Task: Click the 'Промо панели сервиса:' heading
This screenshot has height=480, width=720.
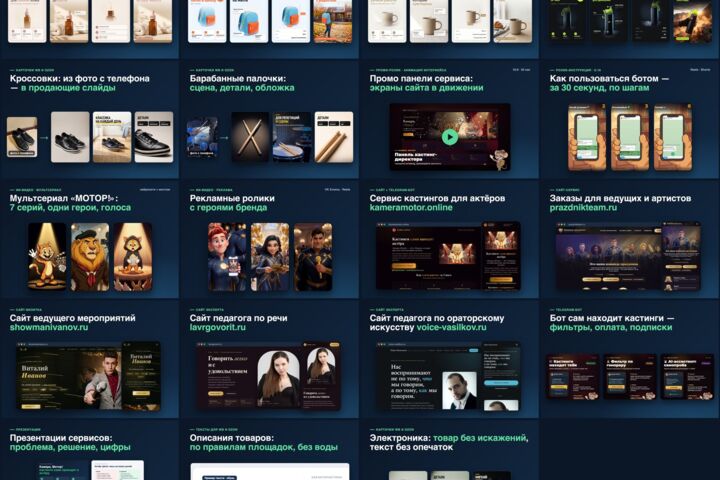Action: pyautogui.click(x=421, y=79)
